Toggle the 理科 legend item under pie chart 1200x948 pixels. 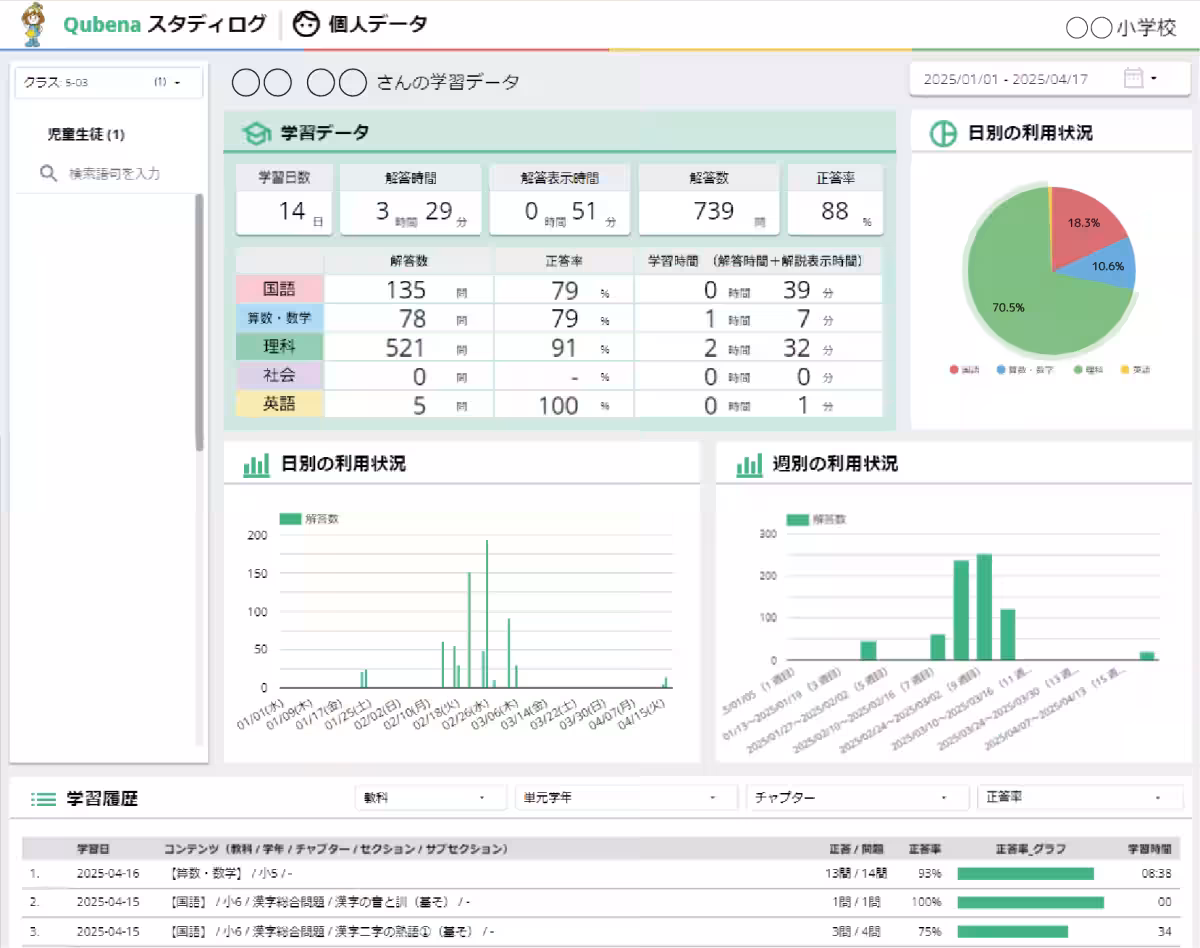tap(1089, 370)
